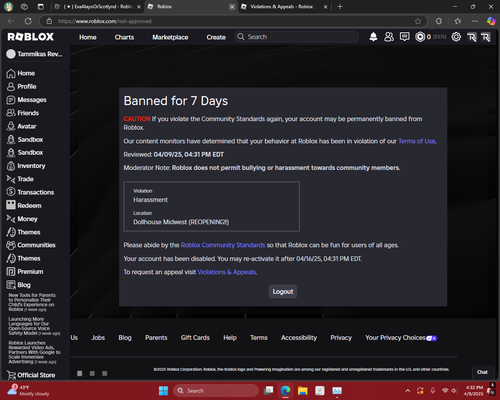Open Trade in the left sidebar
The image size is (500, 400).
coord(20,179)
